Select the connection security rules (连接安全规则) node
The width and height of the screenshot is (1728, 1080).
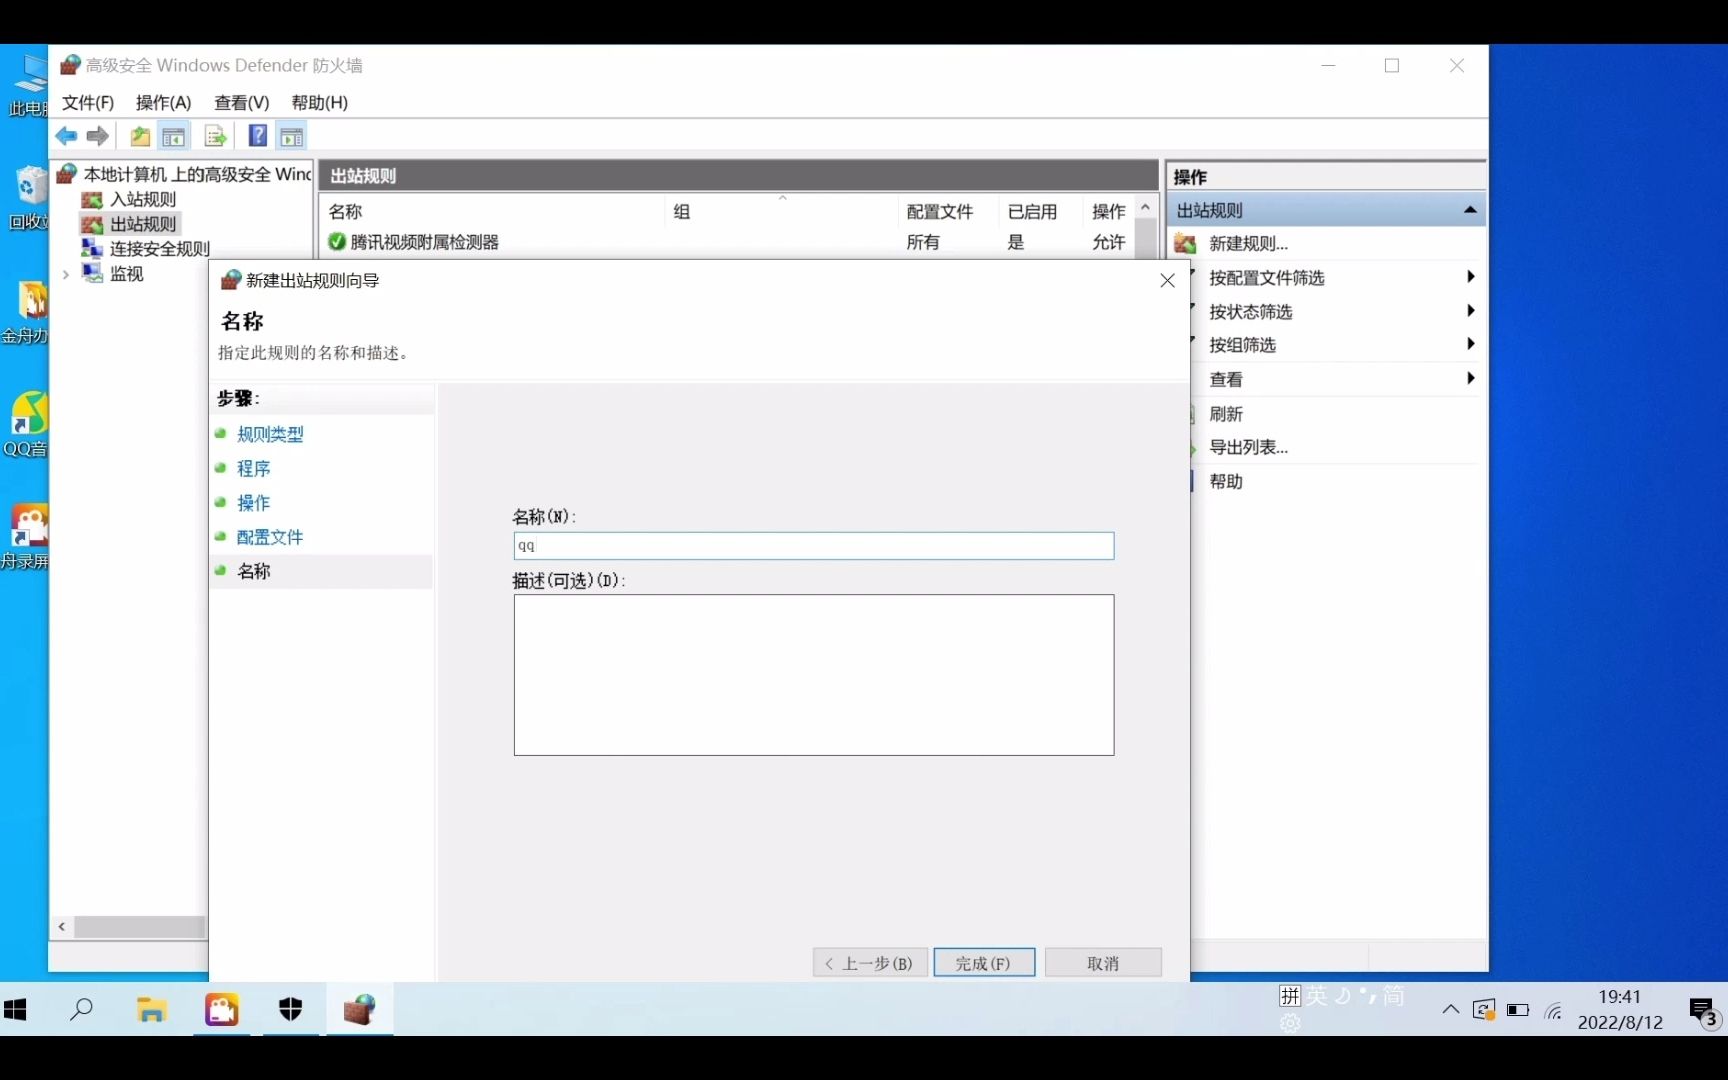(x=160, y=249)
